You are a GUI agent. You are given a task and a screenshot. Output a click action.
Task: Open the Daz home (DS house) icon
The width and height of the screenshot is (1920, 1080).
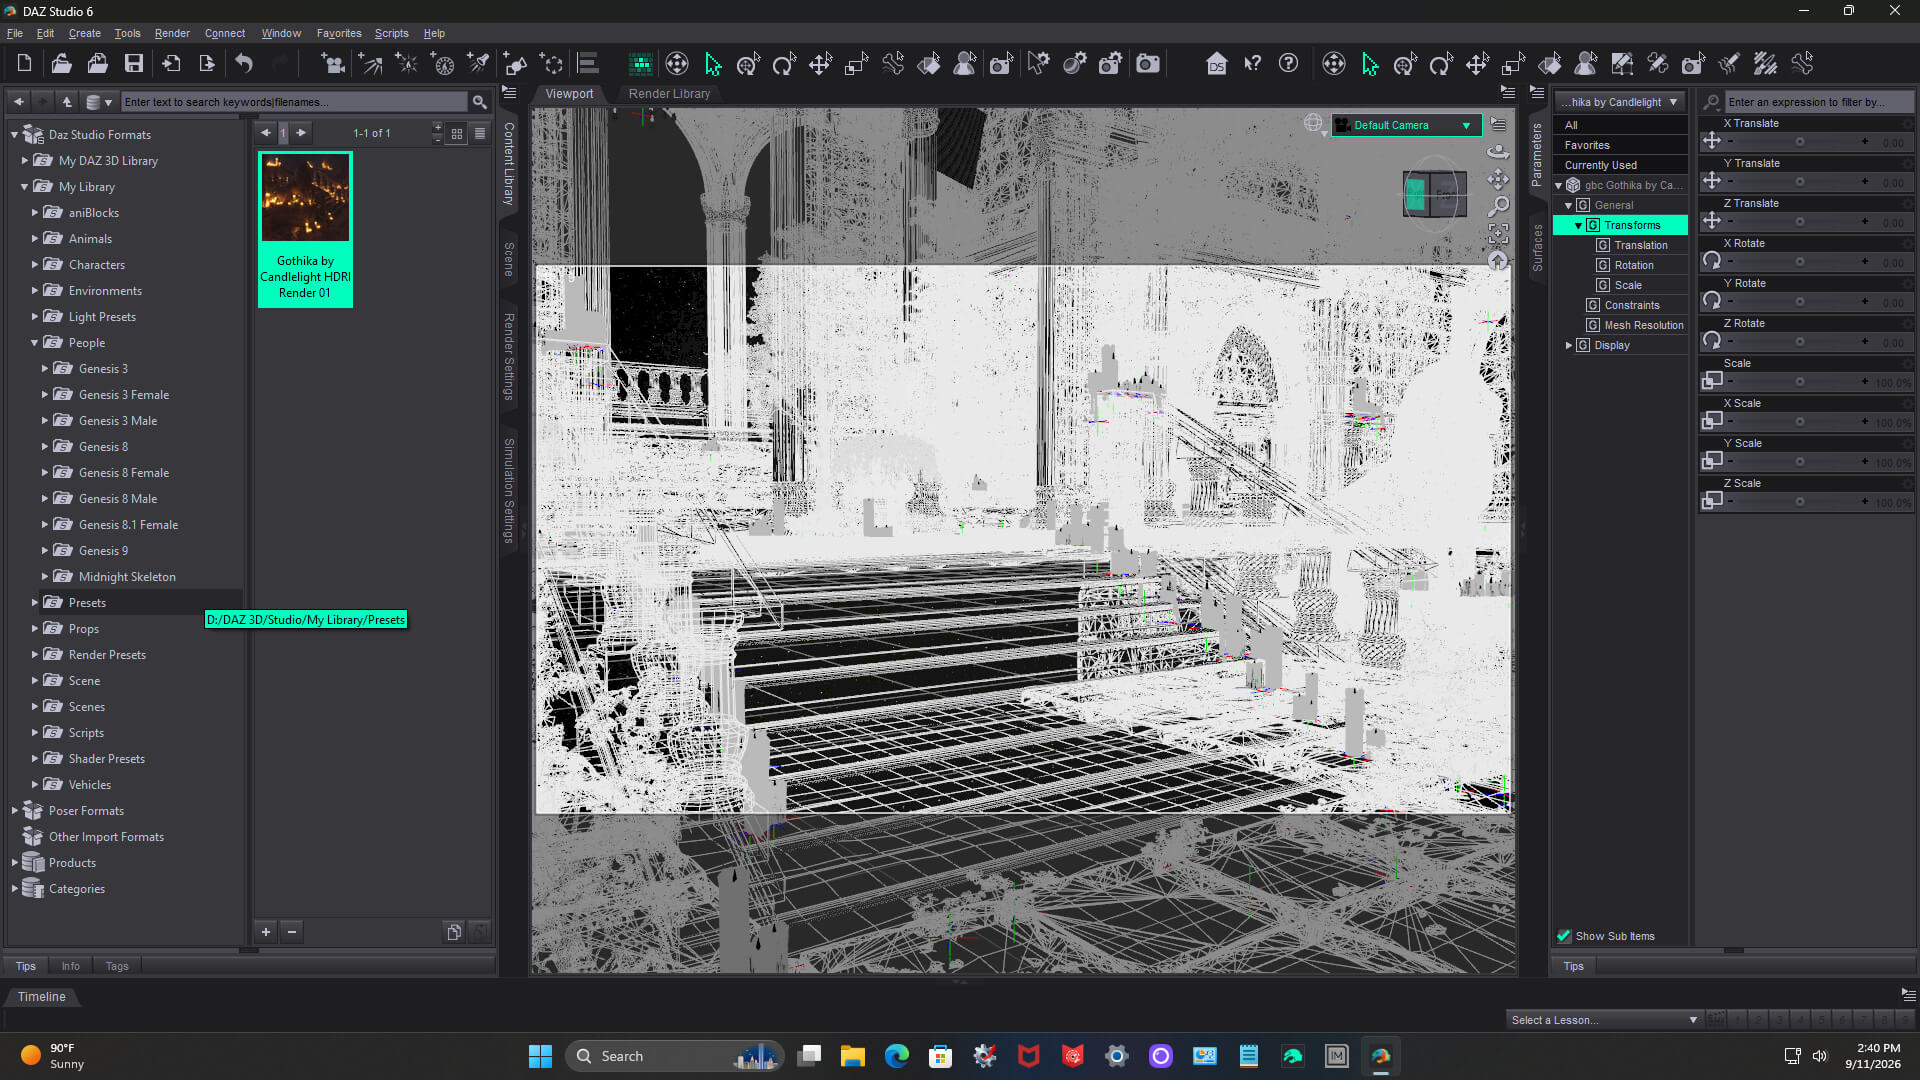[1216, 64]
